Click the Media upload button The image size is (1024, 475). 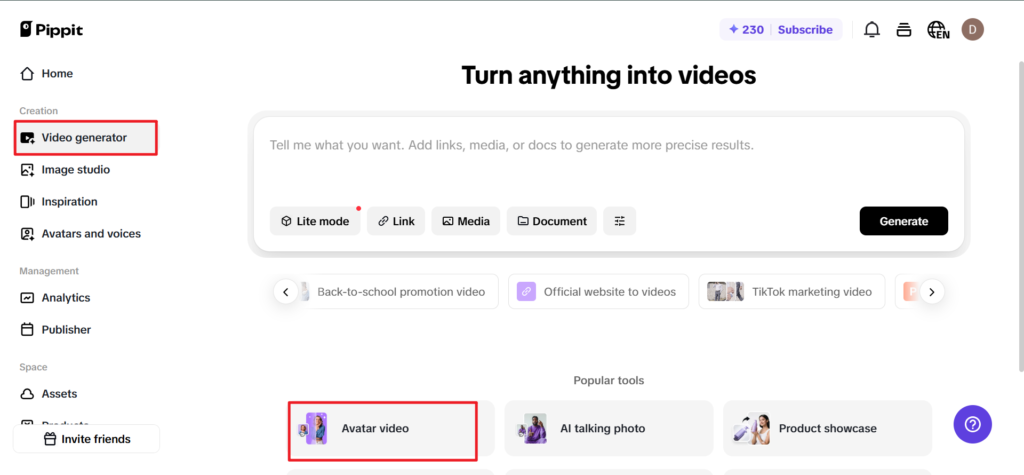tap(466, 221)
